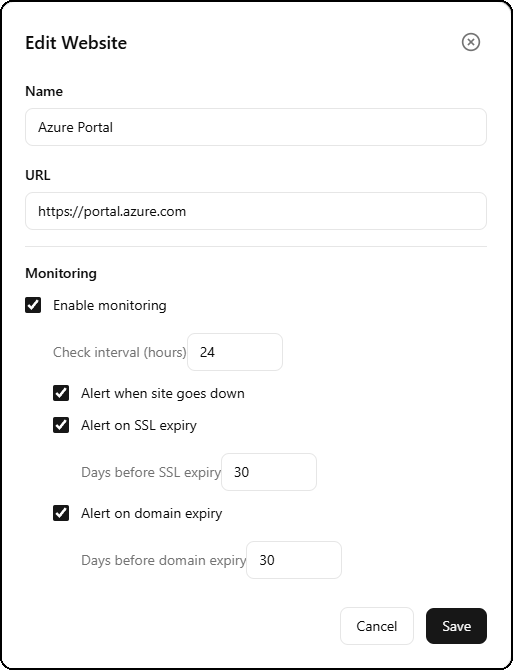
Task: Click the Days before SSL expiry label
Action: [151, 472]
